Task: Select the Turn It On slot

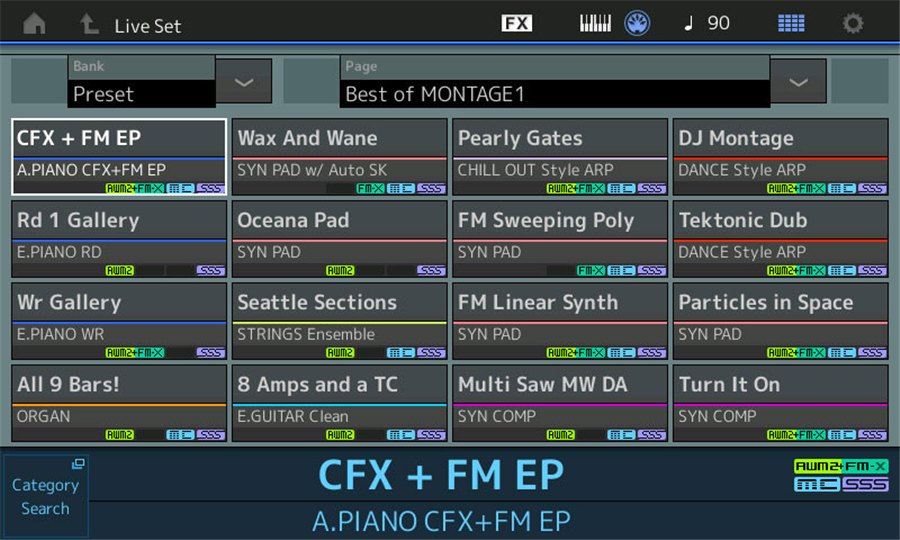Action: 780,402
